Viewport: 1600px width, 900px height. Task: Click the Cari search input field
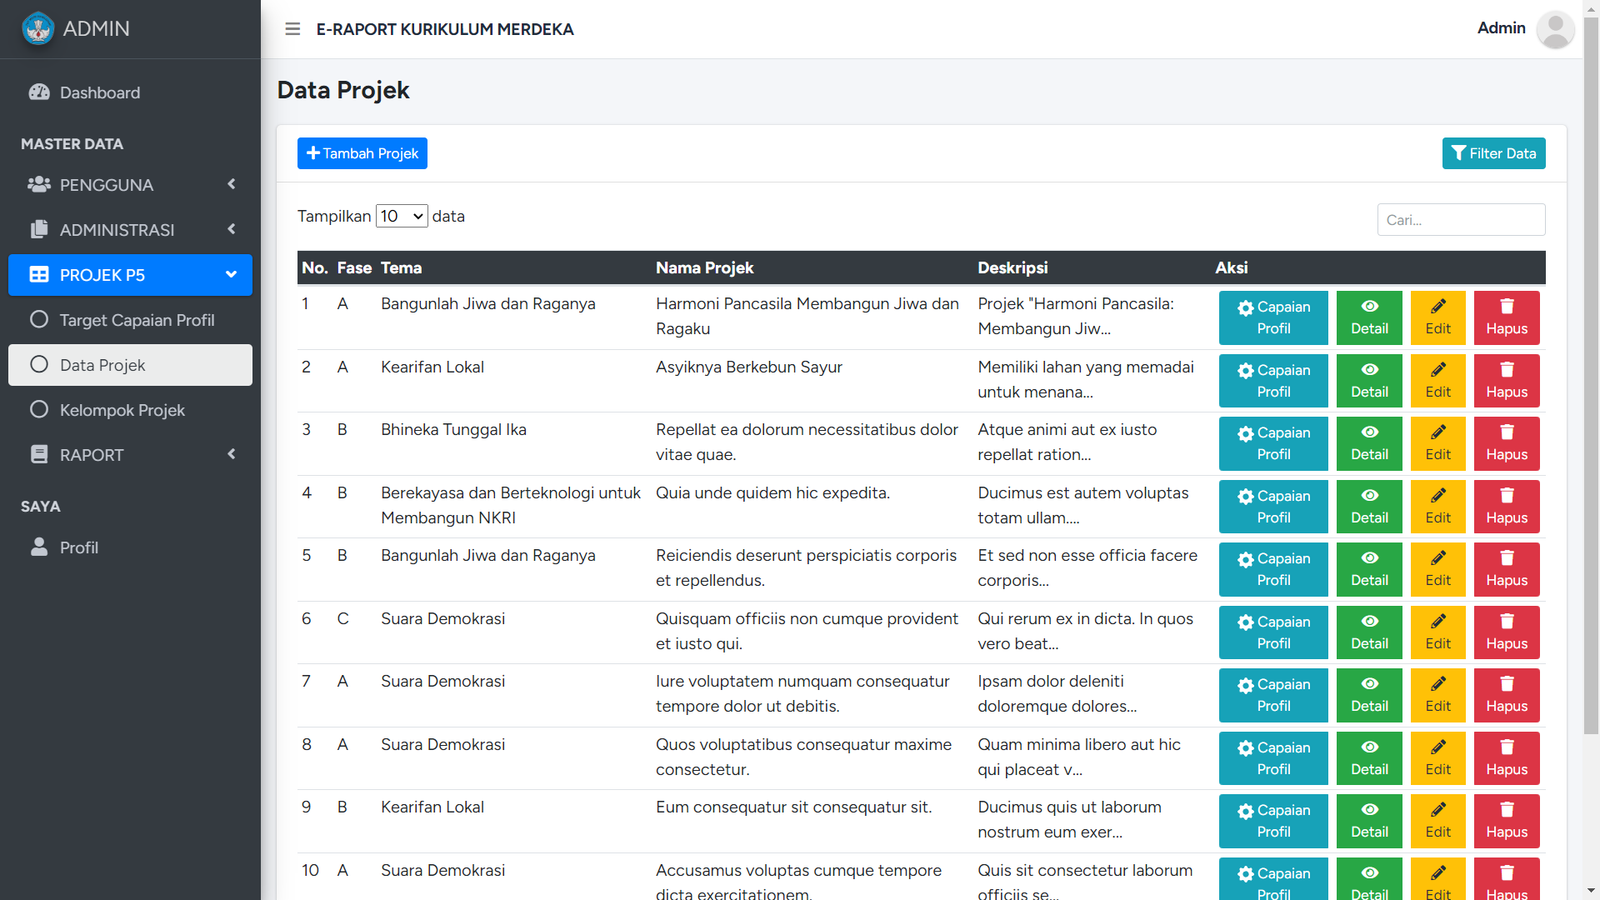[x=1460, y=220]
